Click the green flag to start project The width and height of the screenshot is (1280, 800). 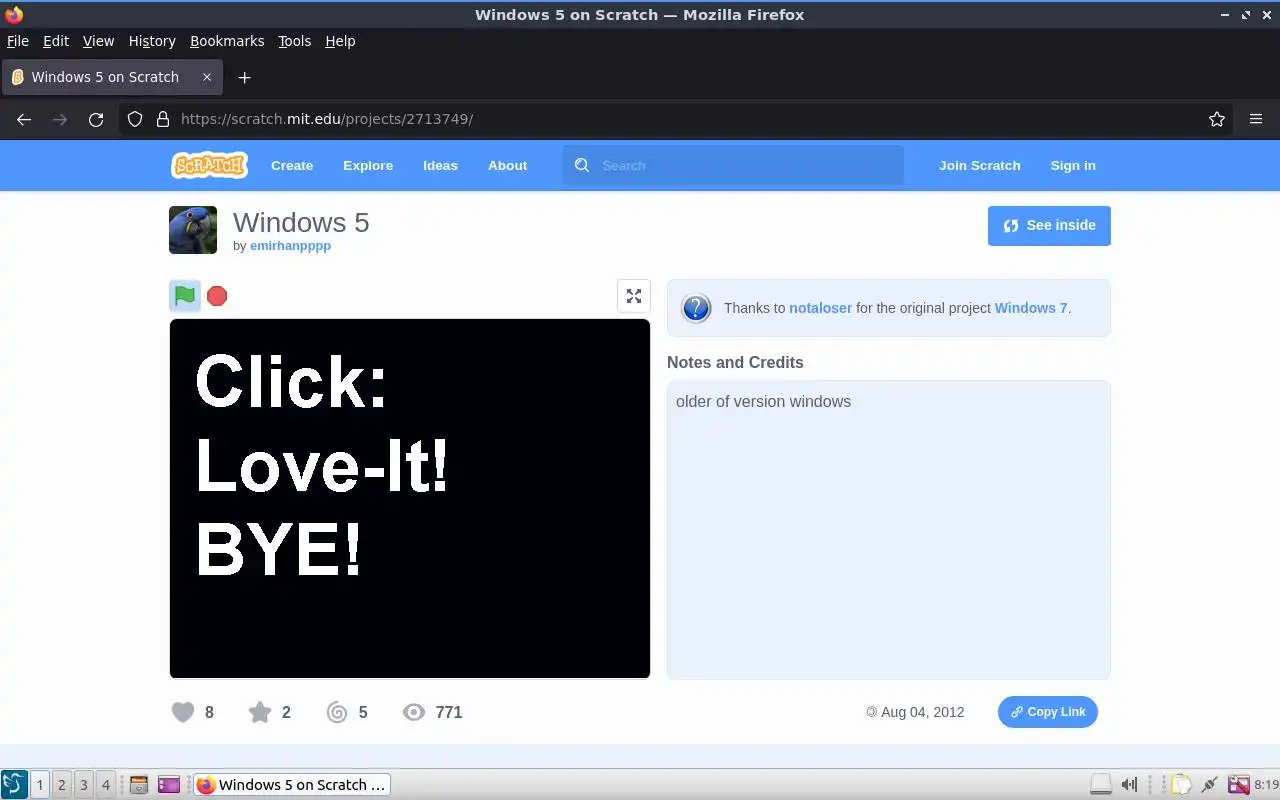coord(185,296)
